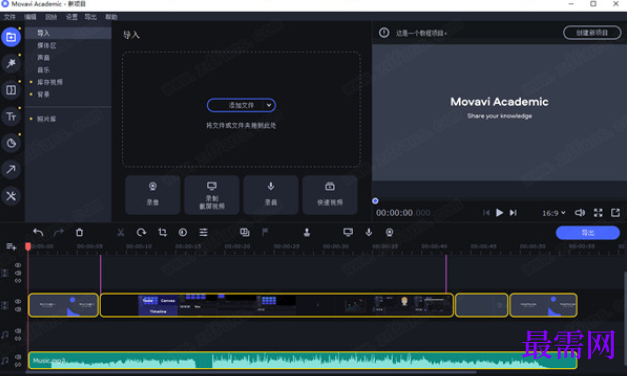Click the info icon above preview
The height and width of the screenshot is (376, 634).
[384, 33]
